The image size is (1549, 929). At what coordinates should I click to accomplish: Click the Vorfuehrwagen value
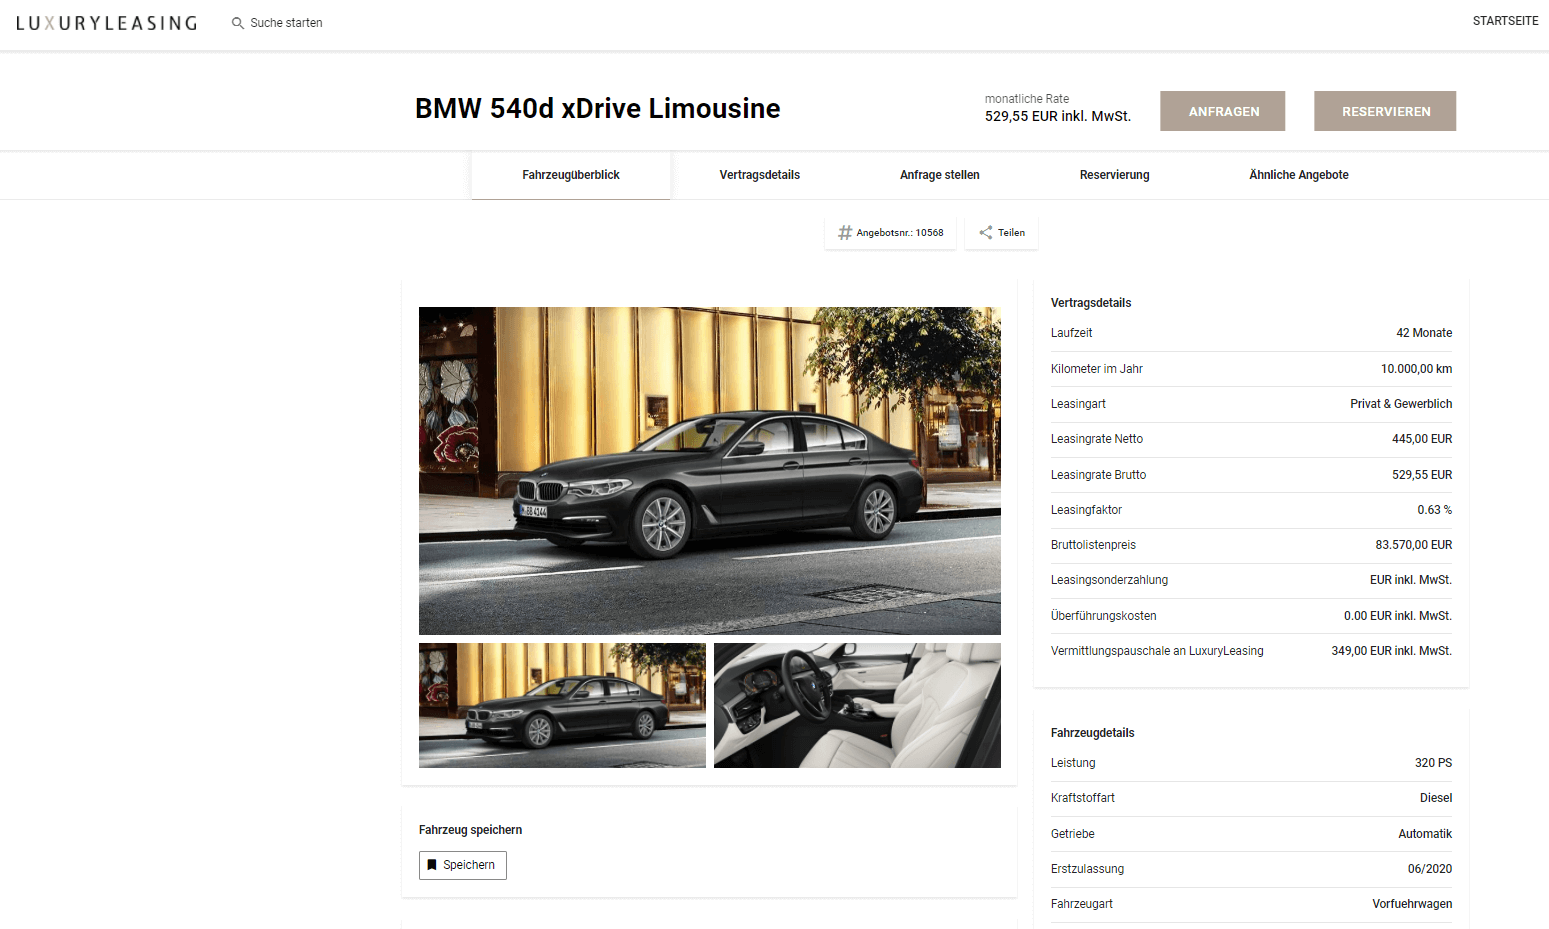pyautogui.click(x=1412, y=904)
